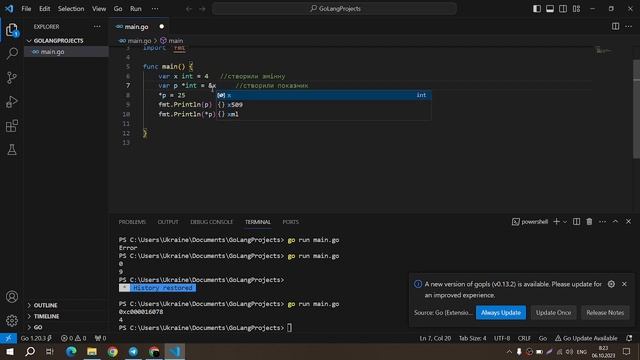The width and height of the screenshot is (640, 360).
Task: Open the Manage gear in activity bar
Action: [12, 321]
